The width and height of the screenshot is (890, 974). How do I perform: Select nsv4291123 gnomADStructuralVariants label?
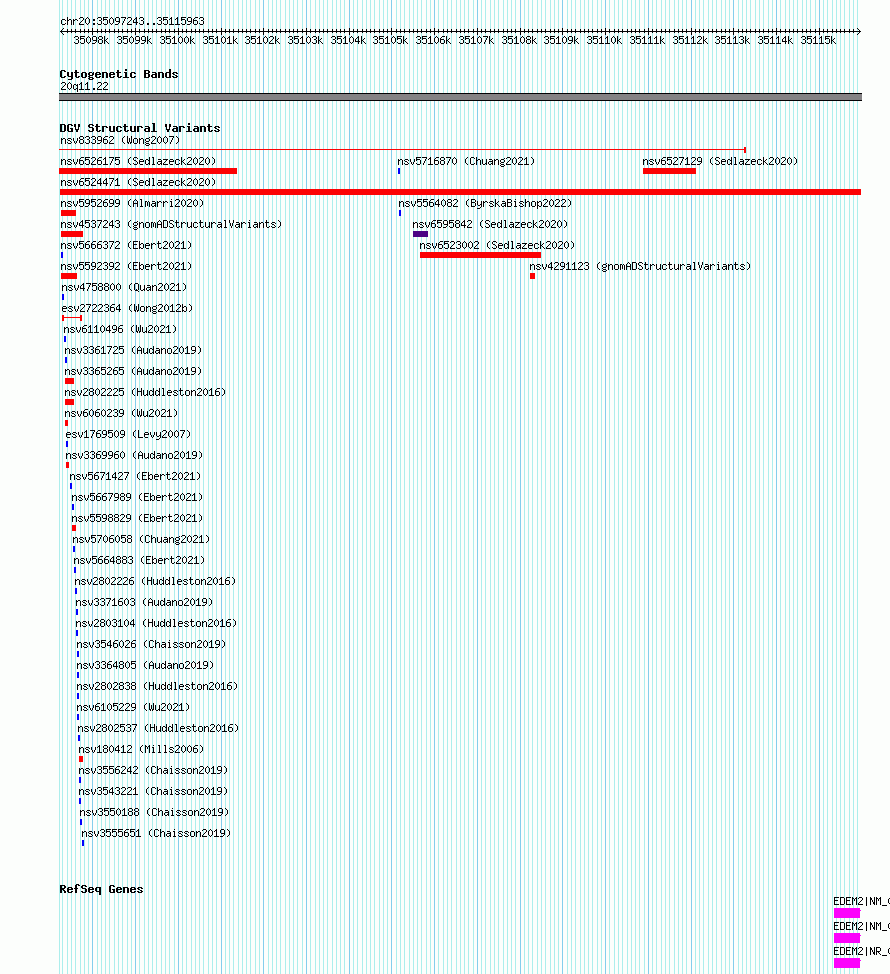point(640,266)
